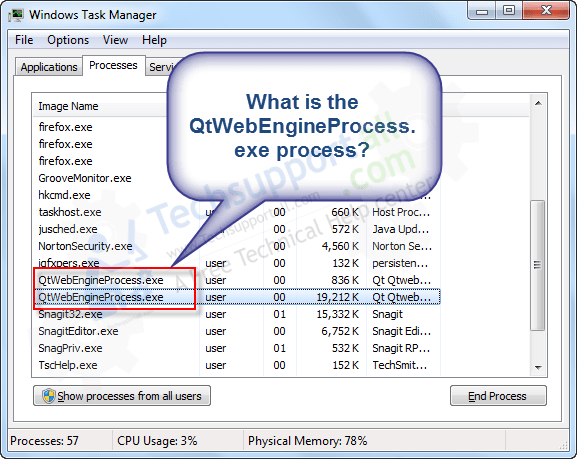Click Processes: 57 in status bar

(45, 441)
